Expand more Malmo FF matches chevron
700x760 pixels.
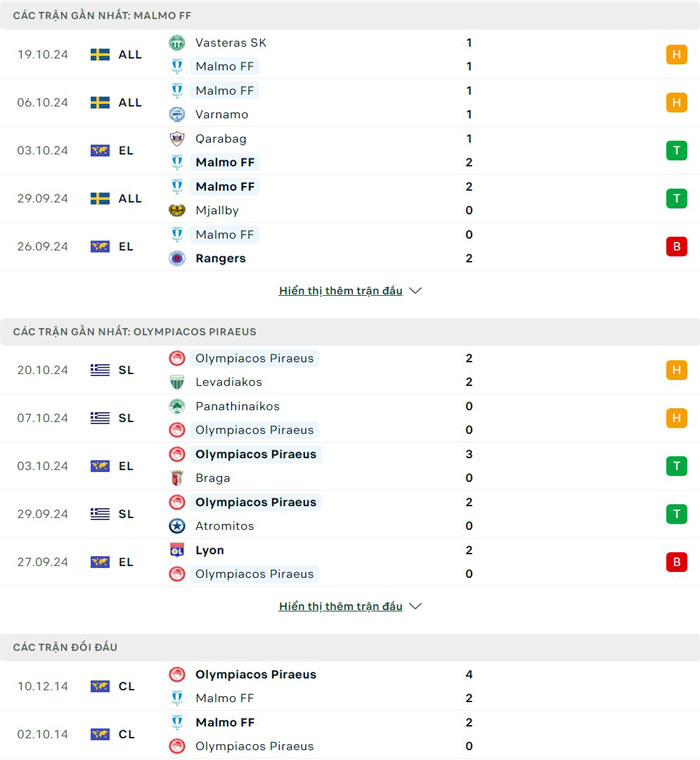(416, 291)
